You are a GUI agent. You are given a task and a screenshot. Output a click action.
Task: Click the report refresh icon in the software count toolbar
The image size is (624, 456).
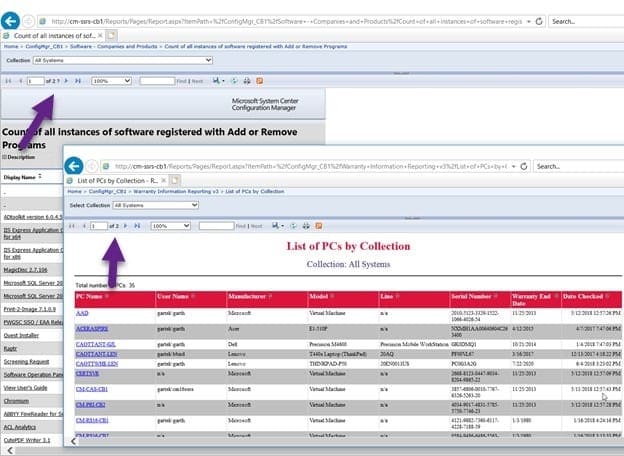[234, 81]
